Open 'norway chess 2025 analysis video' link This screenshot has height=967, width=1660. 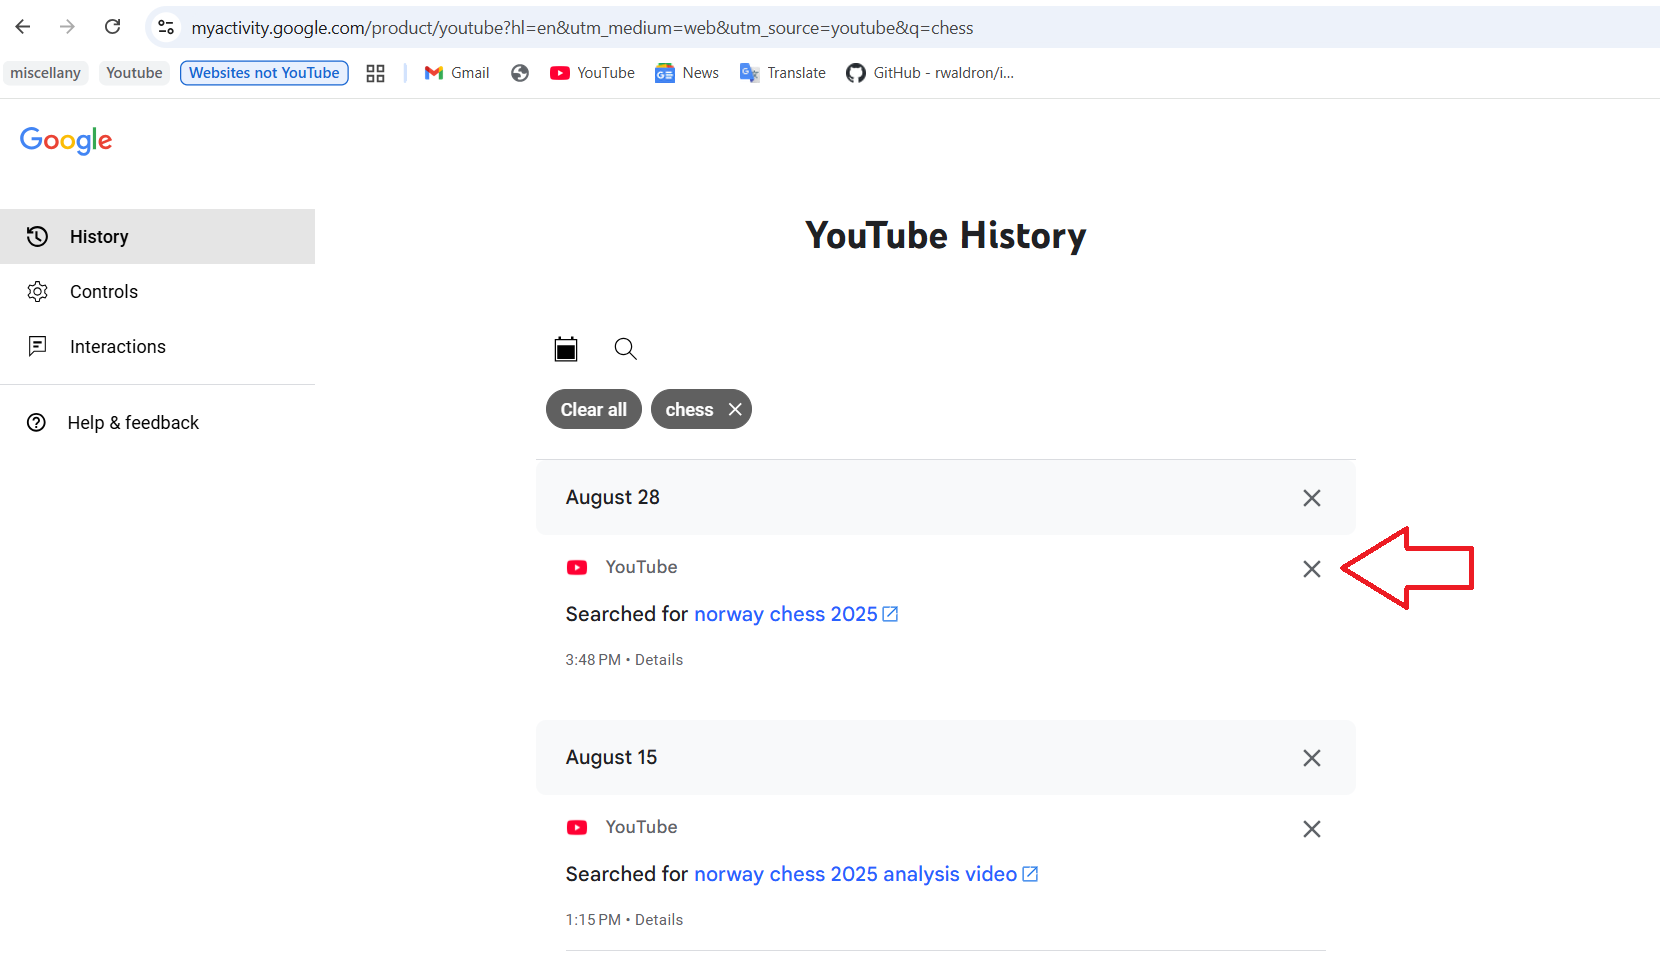855,874
